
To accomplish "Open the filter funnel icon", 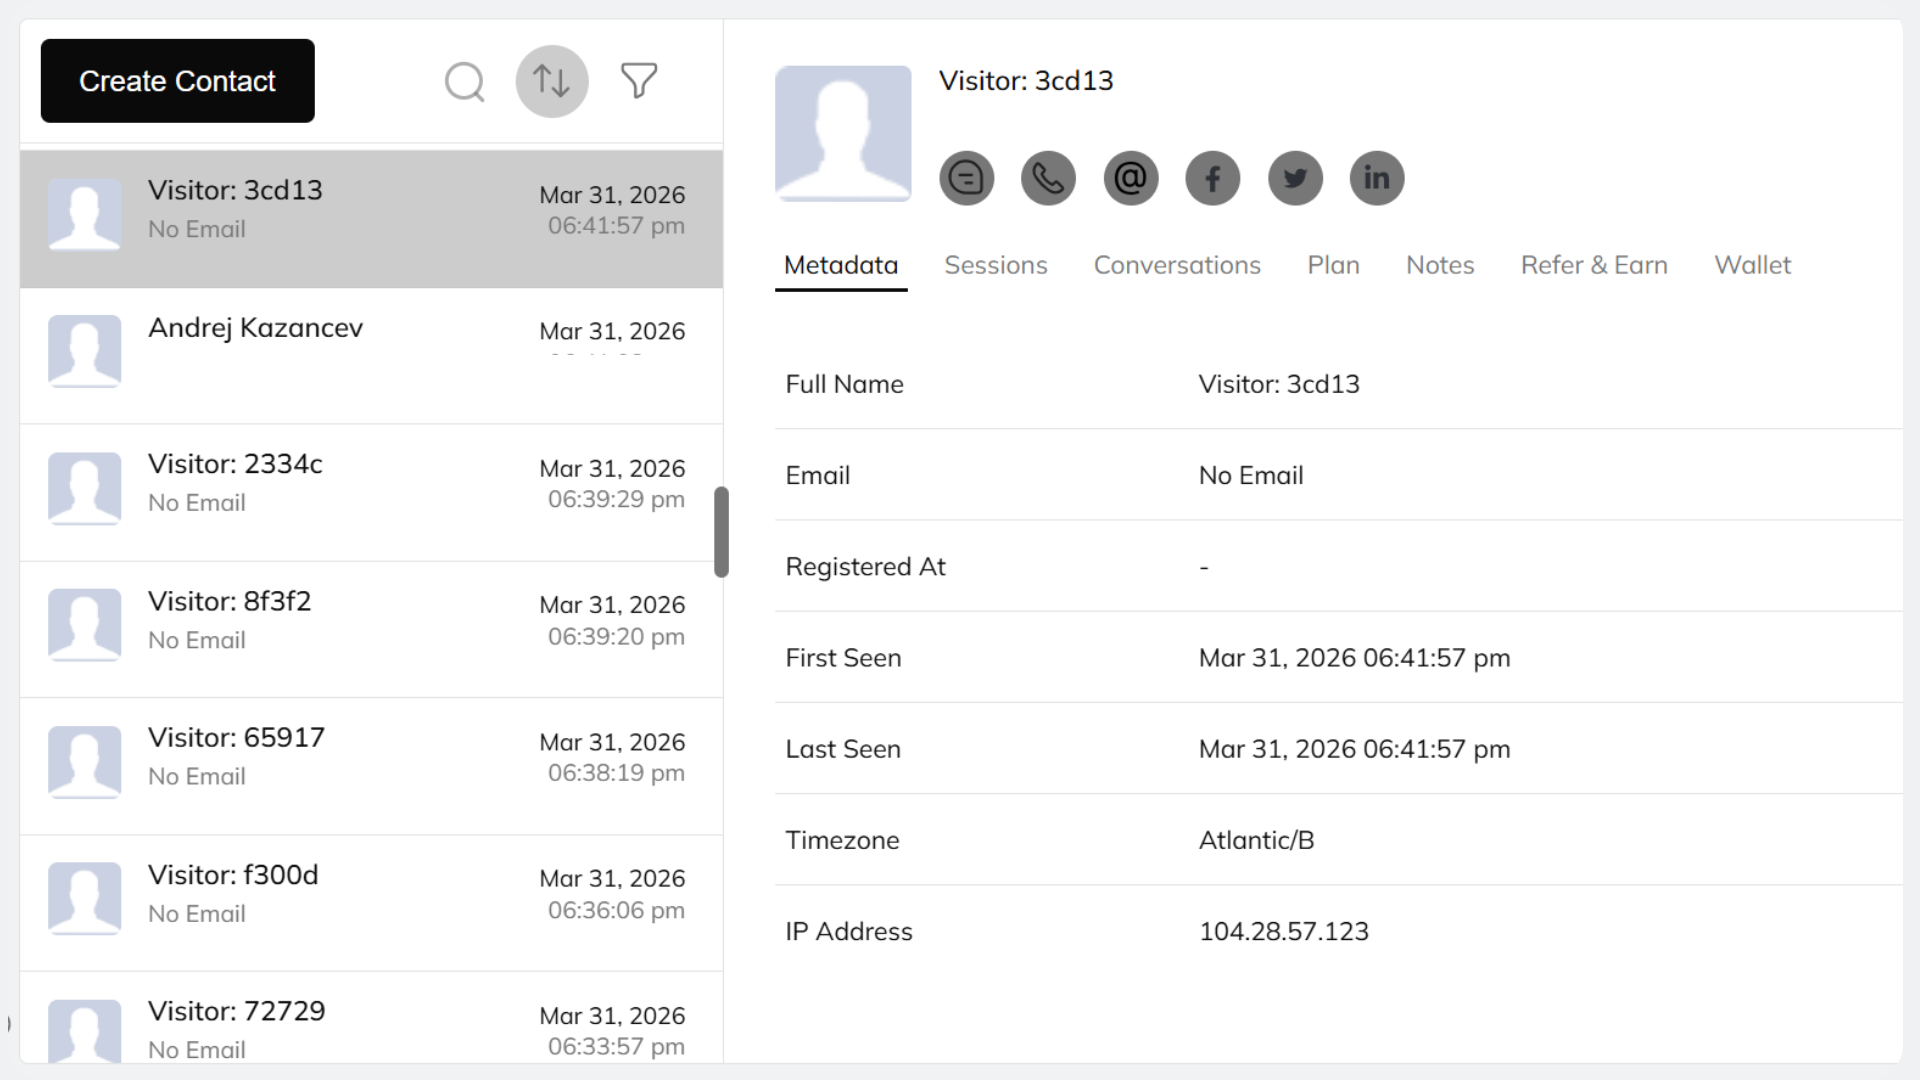I will [x=639, y=79].
